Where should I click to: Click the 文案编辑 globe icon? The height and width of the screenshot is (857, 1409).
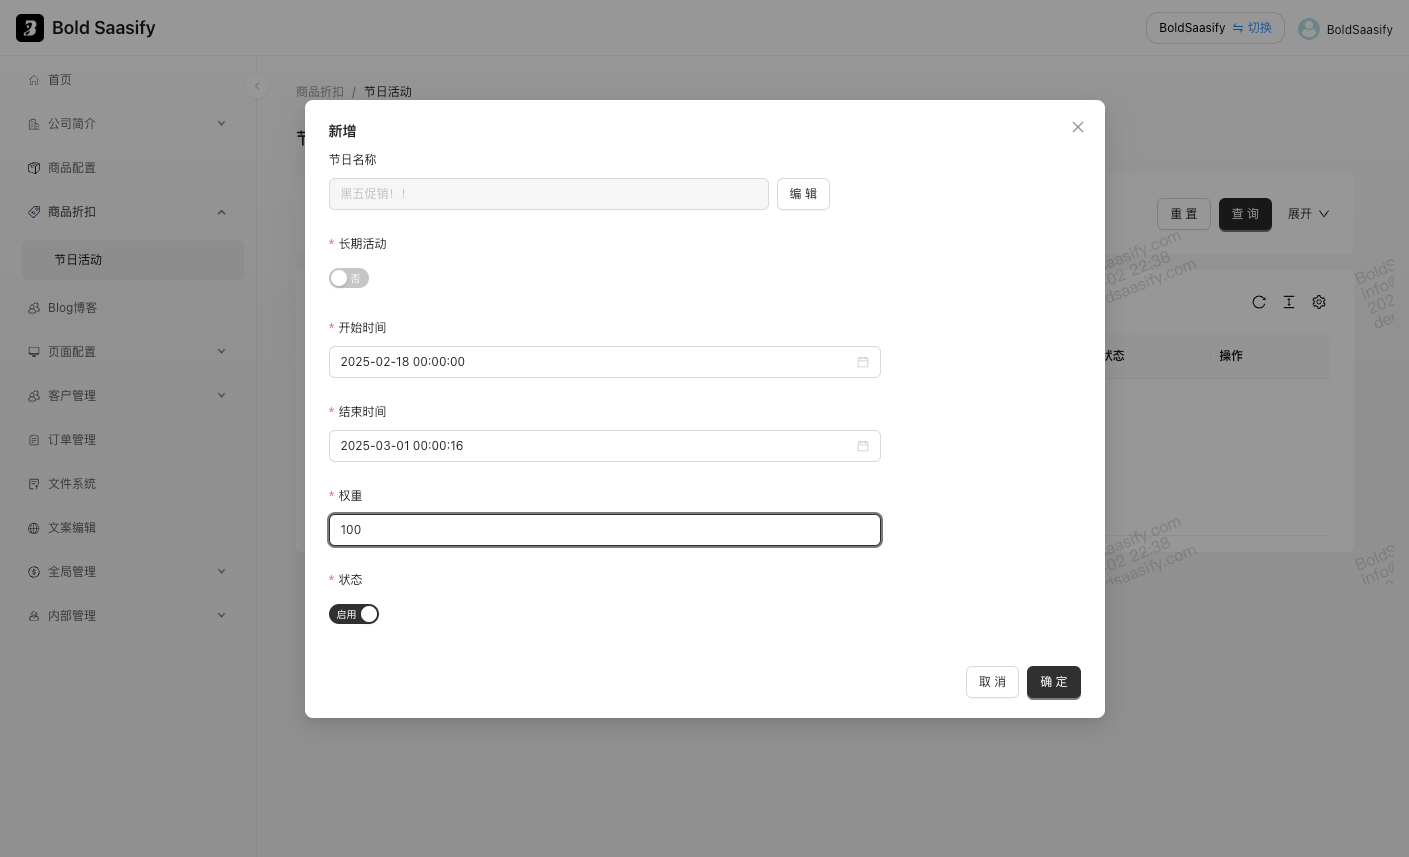pyautogui.click(x=34, y=528)
